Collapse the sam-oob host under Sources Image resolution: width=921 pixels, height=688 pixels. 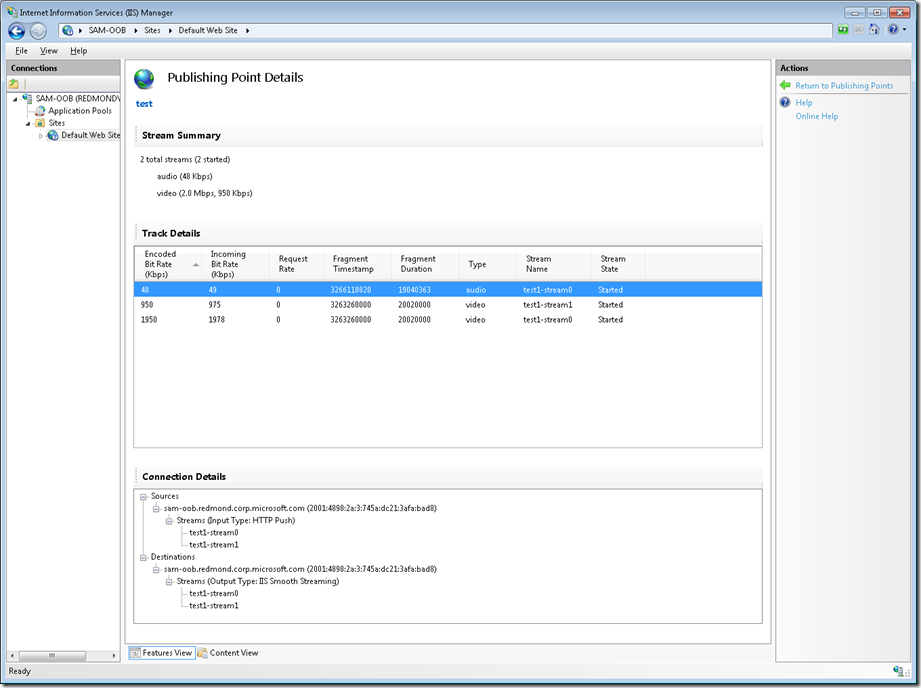pos(156,509)
